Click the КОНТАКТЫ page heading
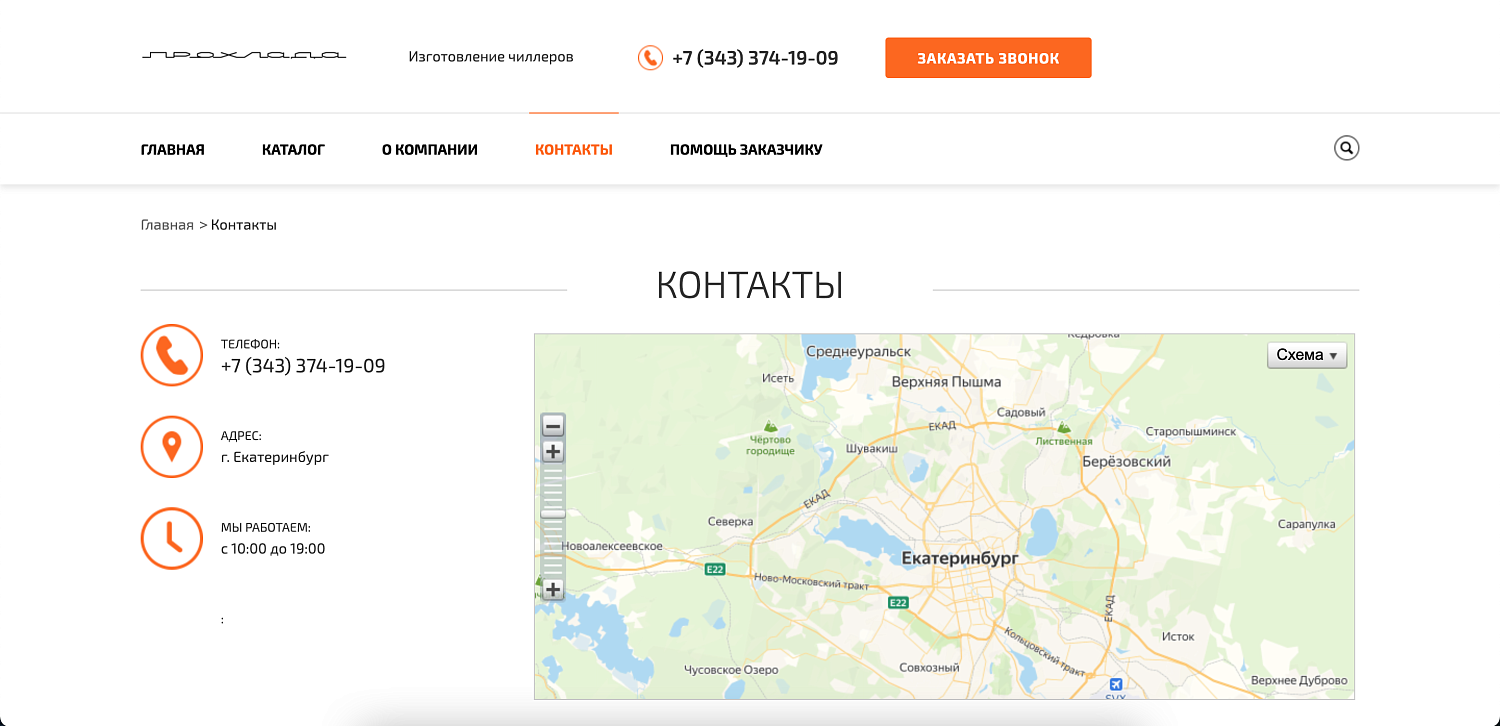The width and height of the screenshot is (1500, 726). click(x=750, y=286)
